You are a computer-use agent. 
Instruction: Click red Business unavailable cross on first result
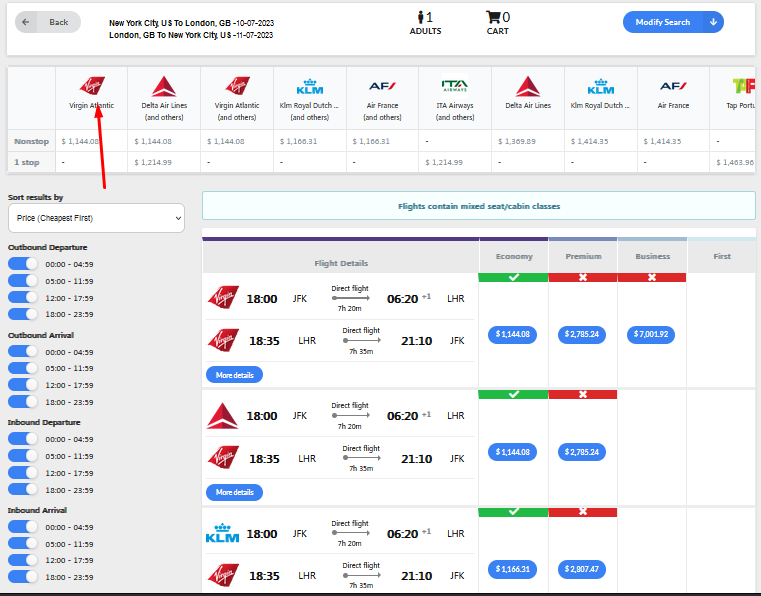coord(652,277)
